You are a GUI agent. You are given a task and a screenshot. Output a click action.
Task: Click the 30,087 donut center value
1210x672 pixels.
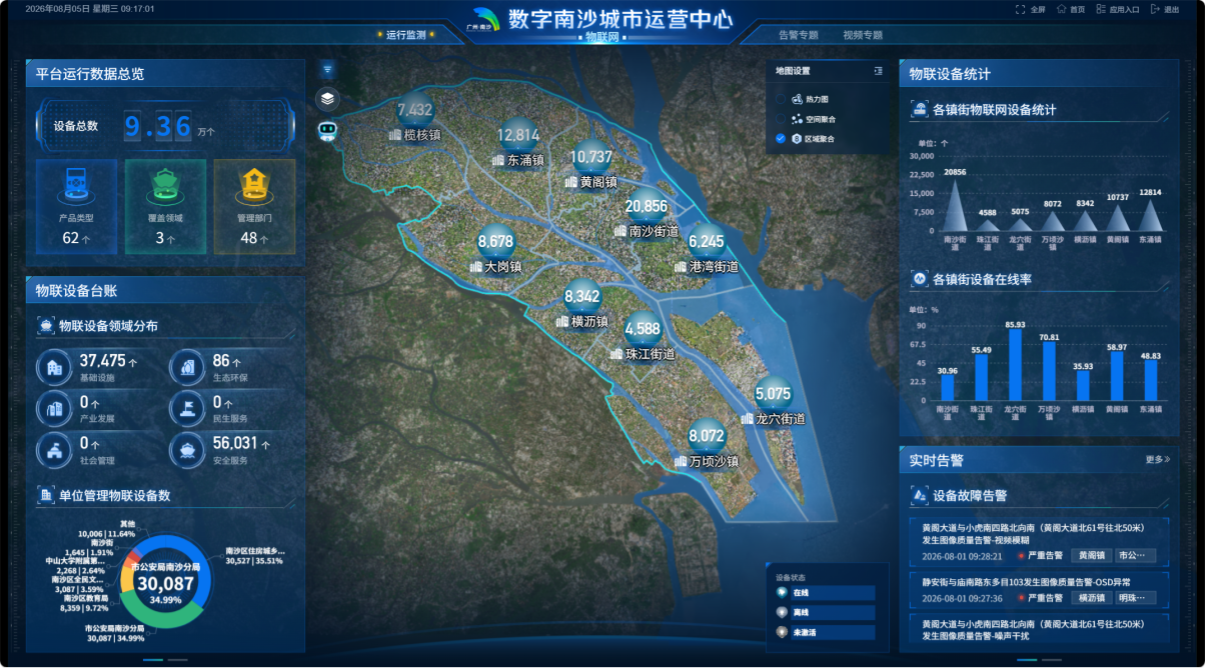166,584
